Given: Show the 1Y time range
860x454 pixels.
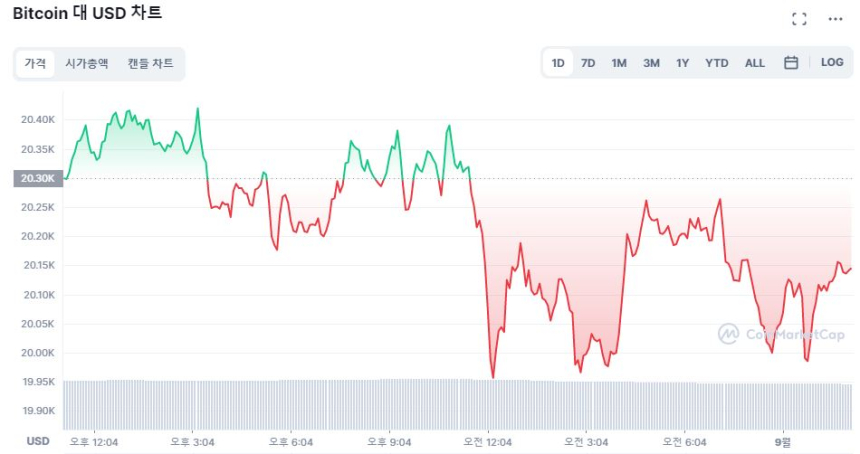Looking at the screenshot, I should [682, 63].
